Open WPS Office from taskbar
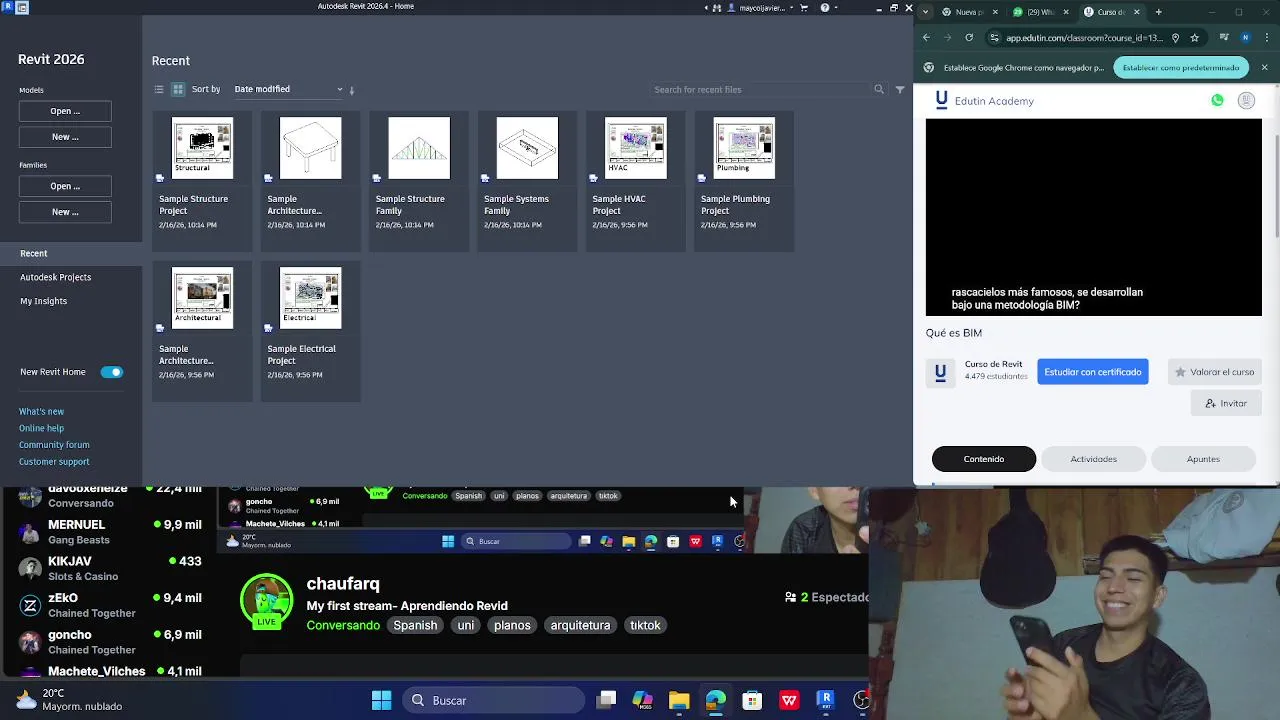This screenshot has height=720, width=1280. pos(789,700)
